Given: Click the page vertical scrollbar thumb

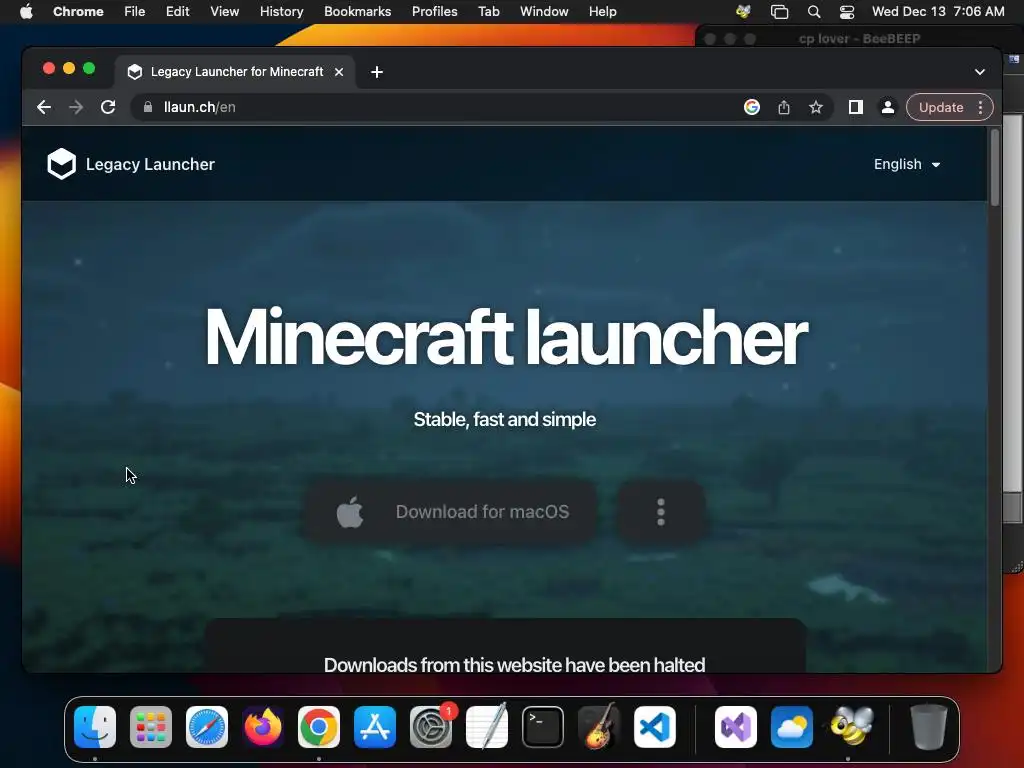Looking at the screenshot, I should coord(995,167).
